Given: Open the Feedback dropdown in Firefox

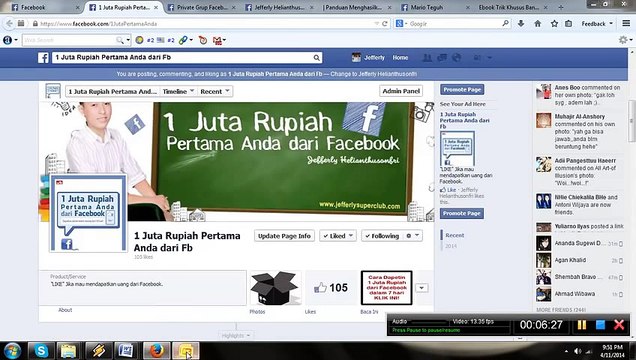Looking at the screenshot, I should point(597,24).
